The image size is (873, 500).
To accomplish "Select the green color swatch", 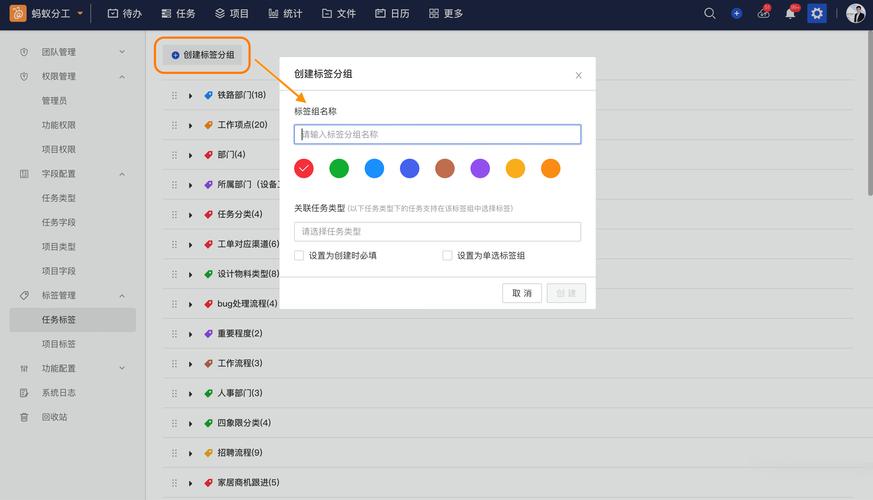I will [x=339, y=168].
